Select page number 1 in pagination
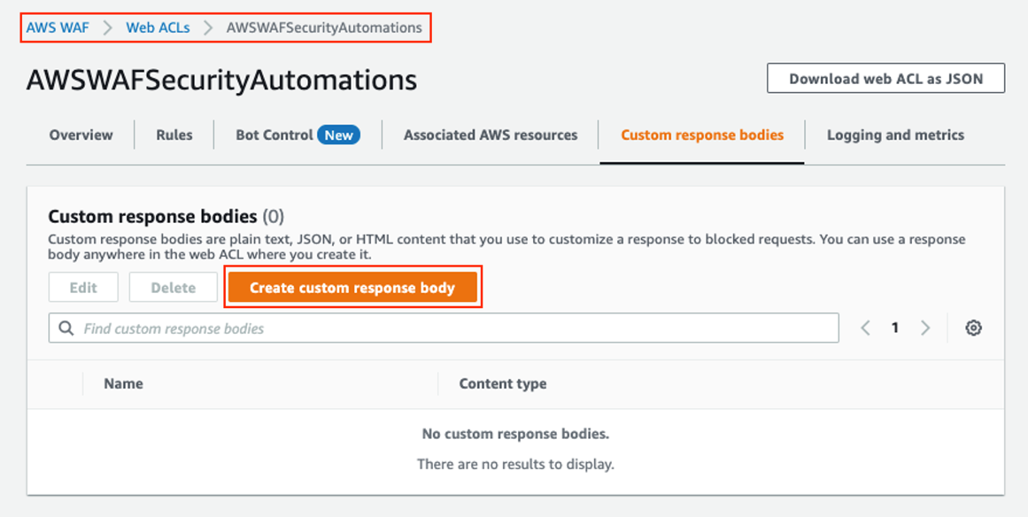 [x=895, y=328]
